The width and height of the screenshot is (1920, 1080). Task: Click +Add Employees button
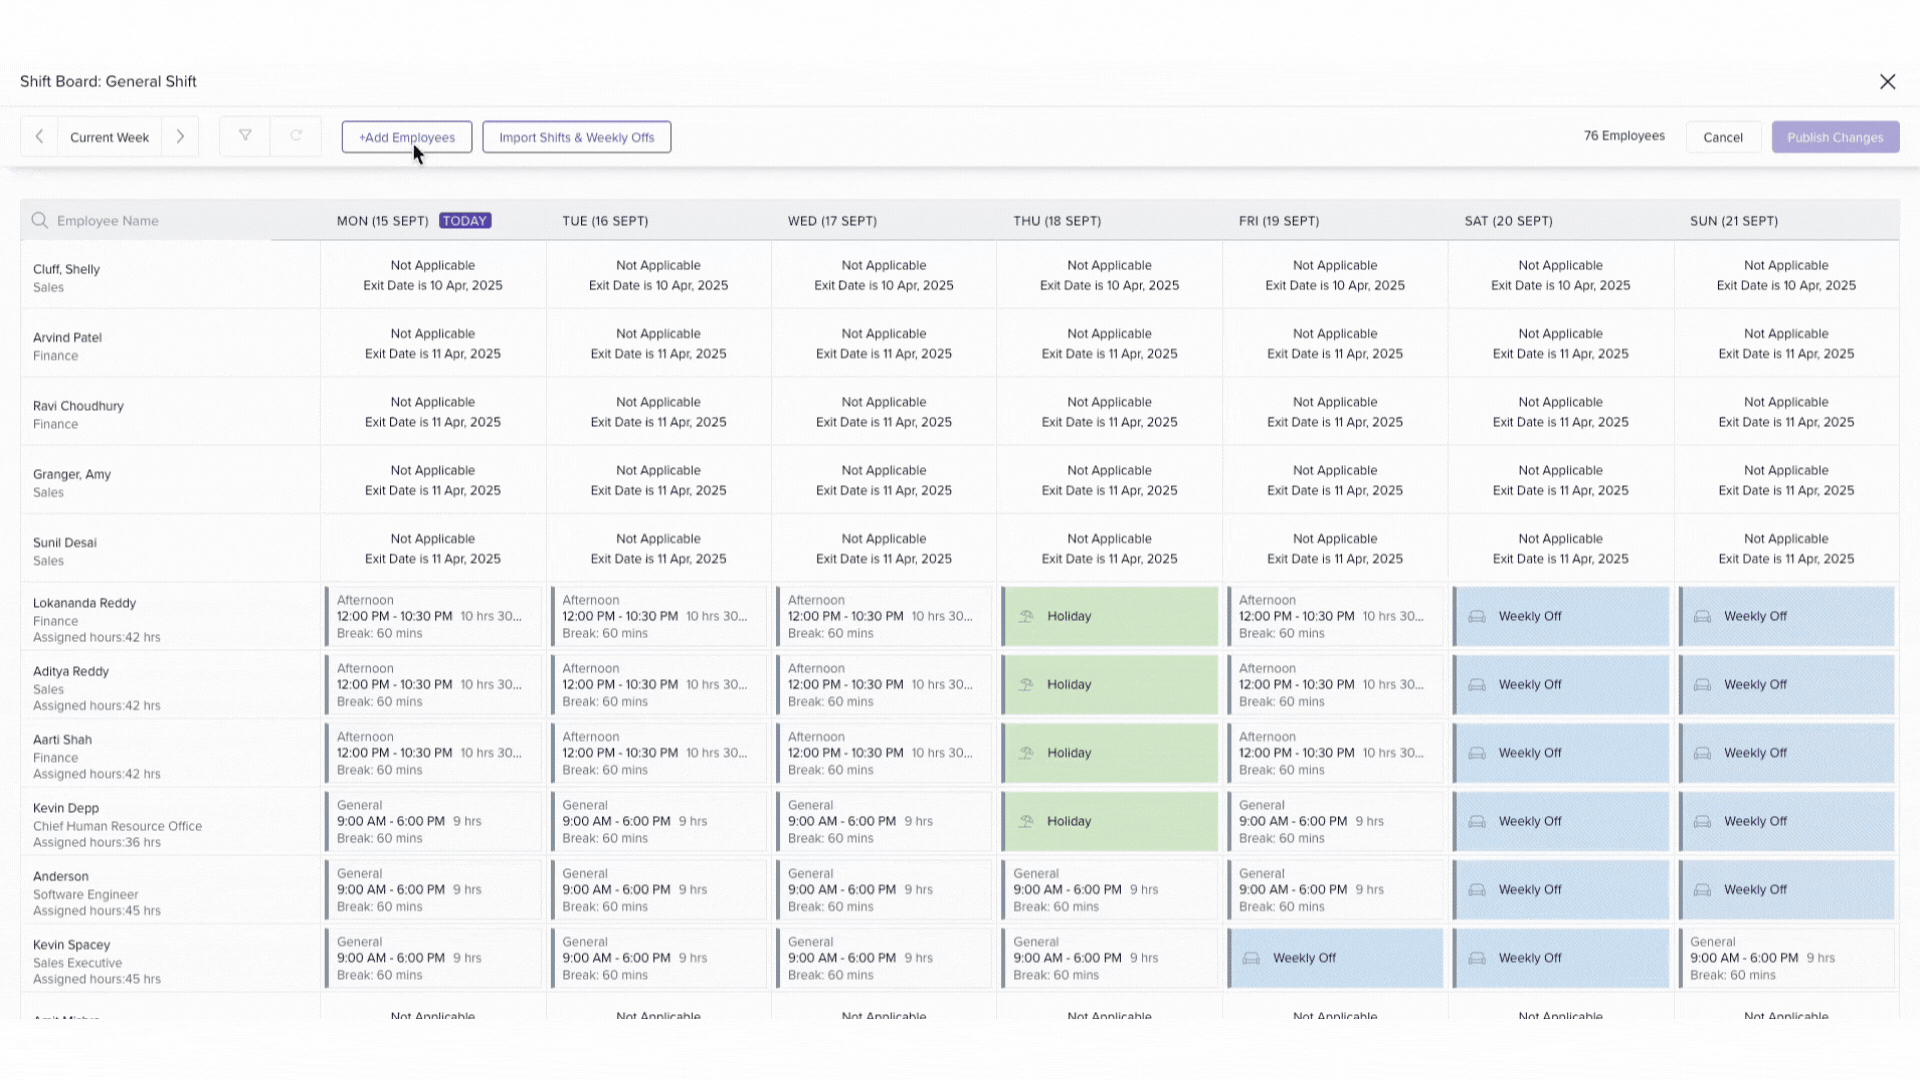click(407, 137)
